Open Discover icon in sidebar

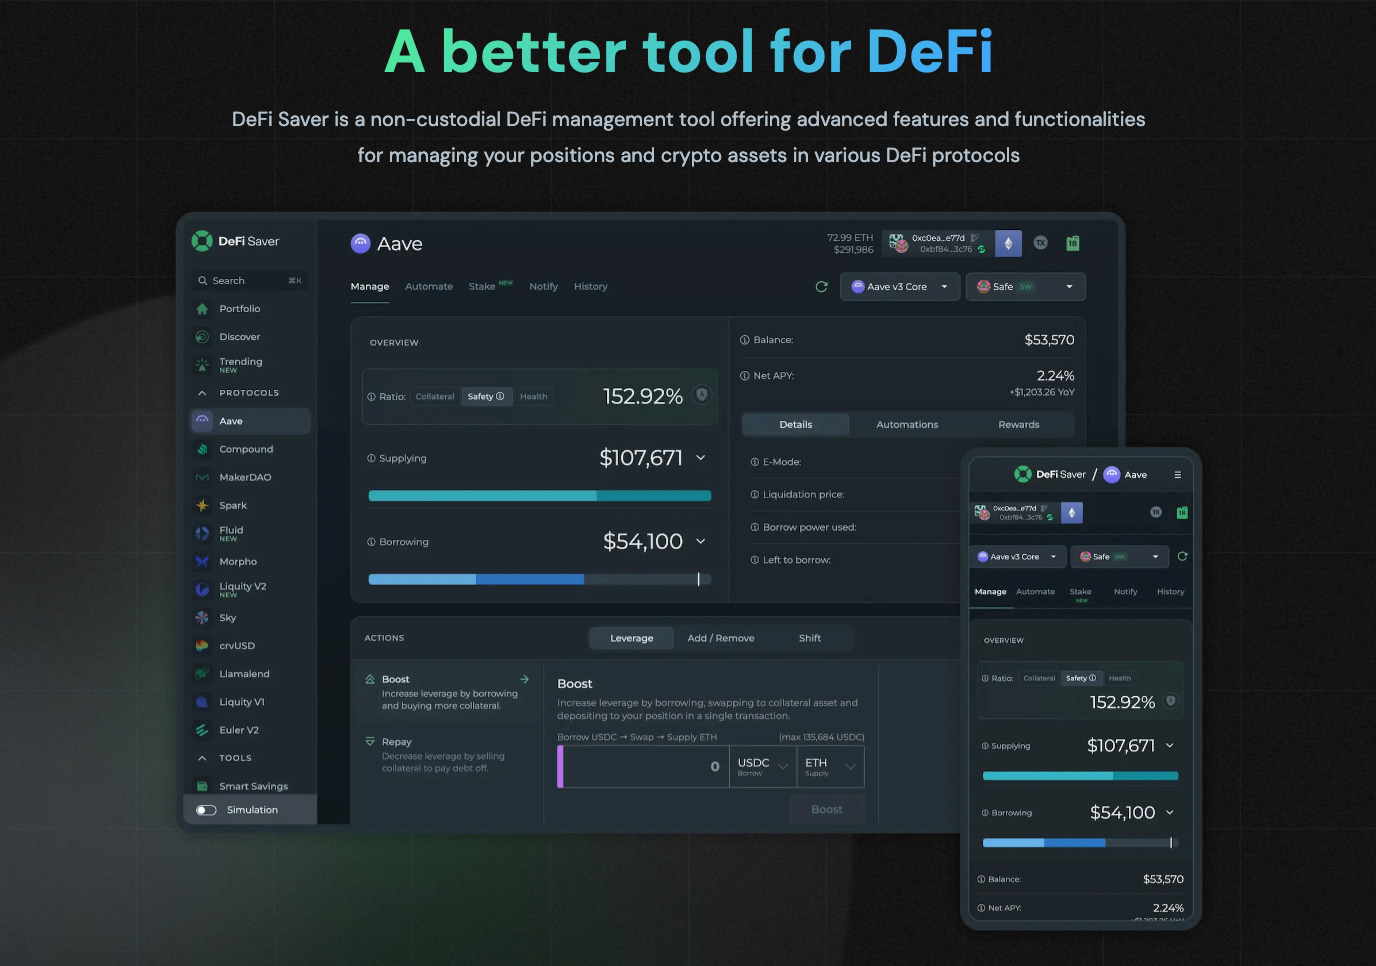click(x=203, y=337)
